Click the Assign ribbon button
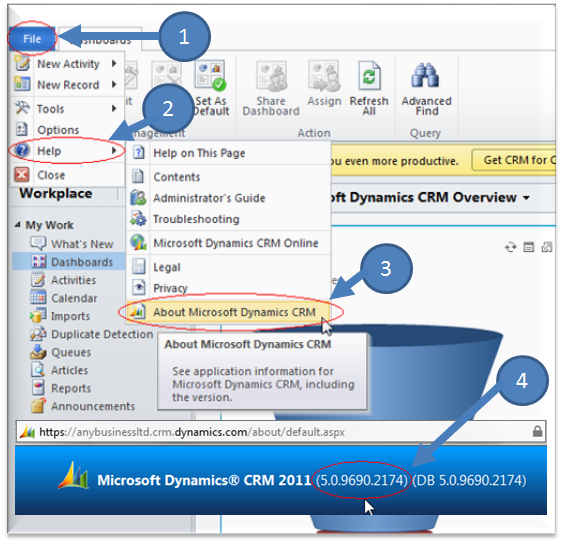Image resolution: width=562 pixels, height=543 pixels. coord(324,84)
